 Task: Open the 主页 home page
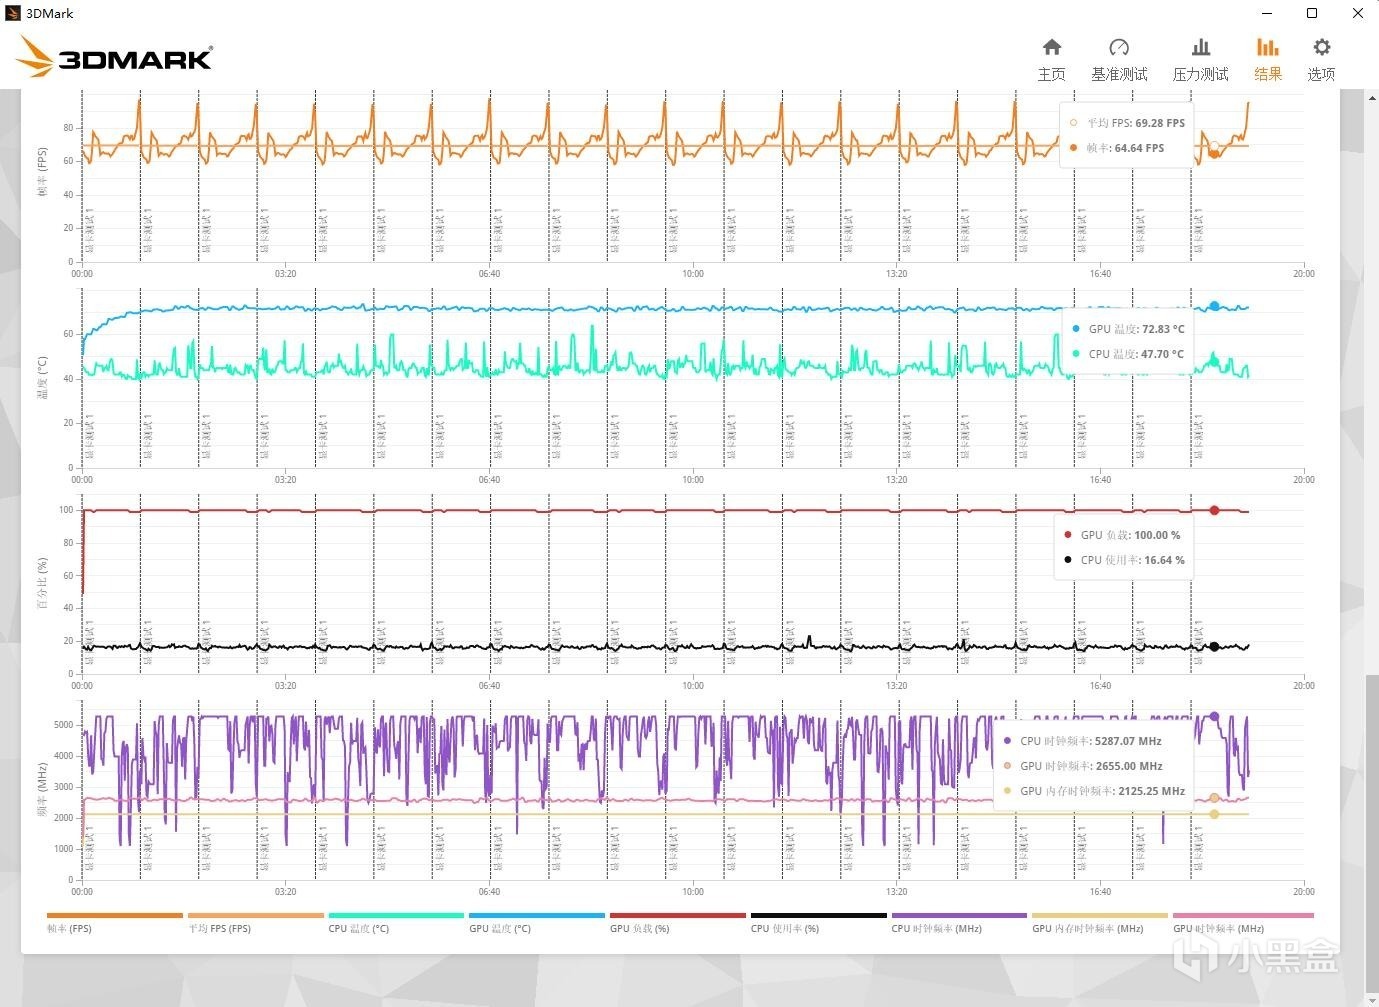[x=1051, y=59]
